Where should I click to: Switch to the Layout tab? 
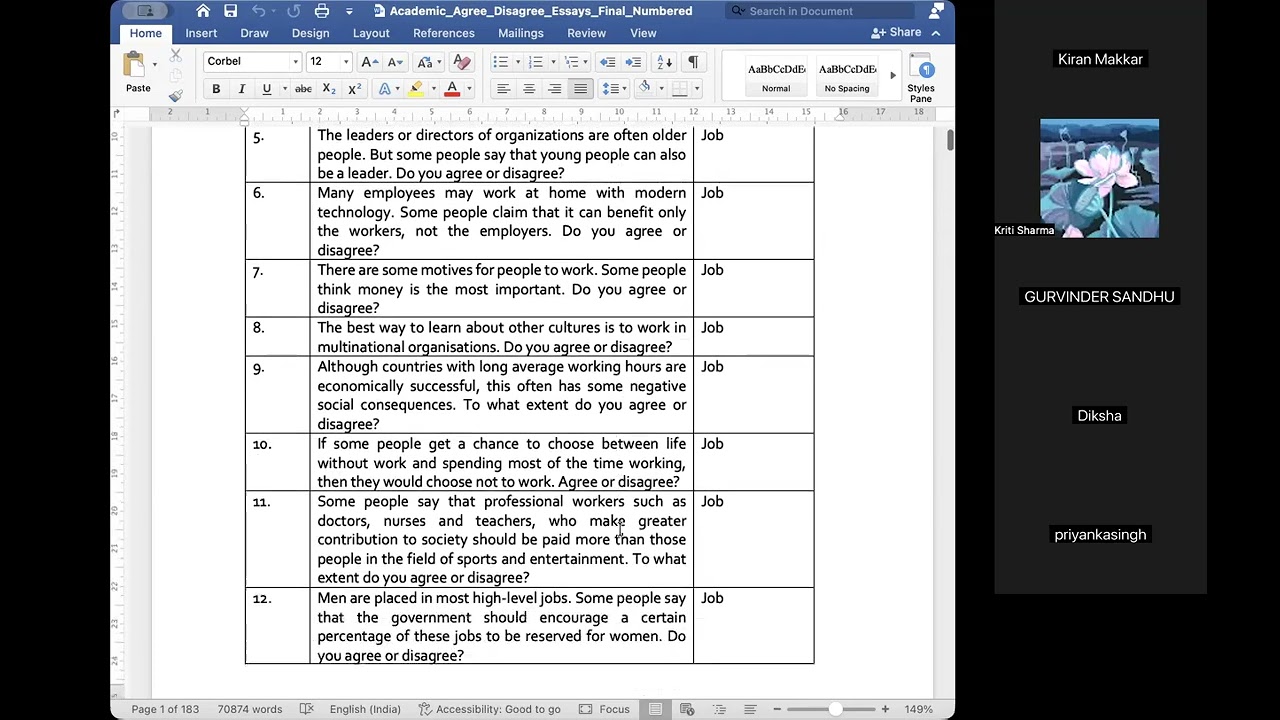click(371, 33)
